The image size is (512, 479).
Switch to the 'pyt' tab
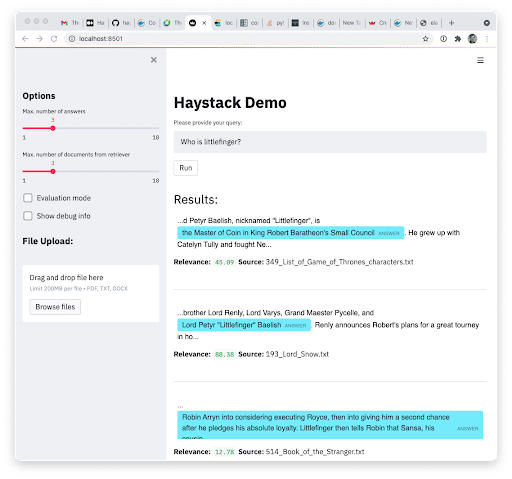(276, 23)
